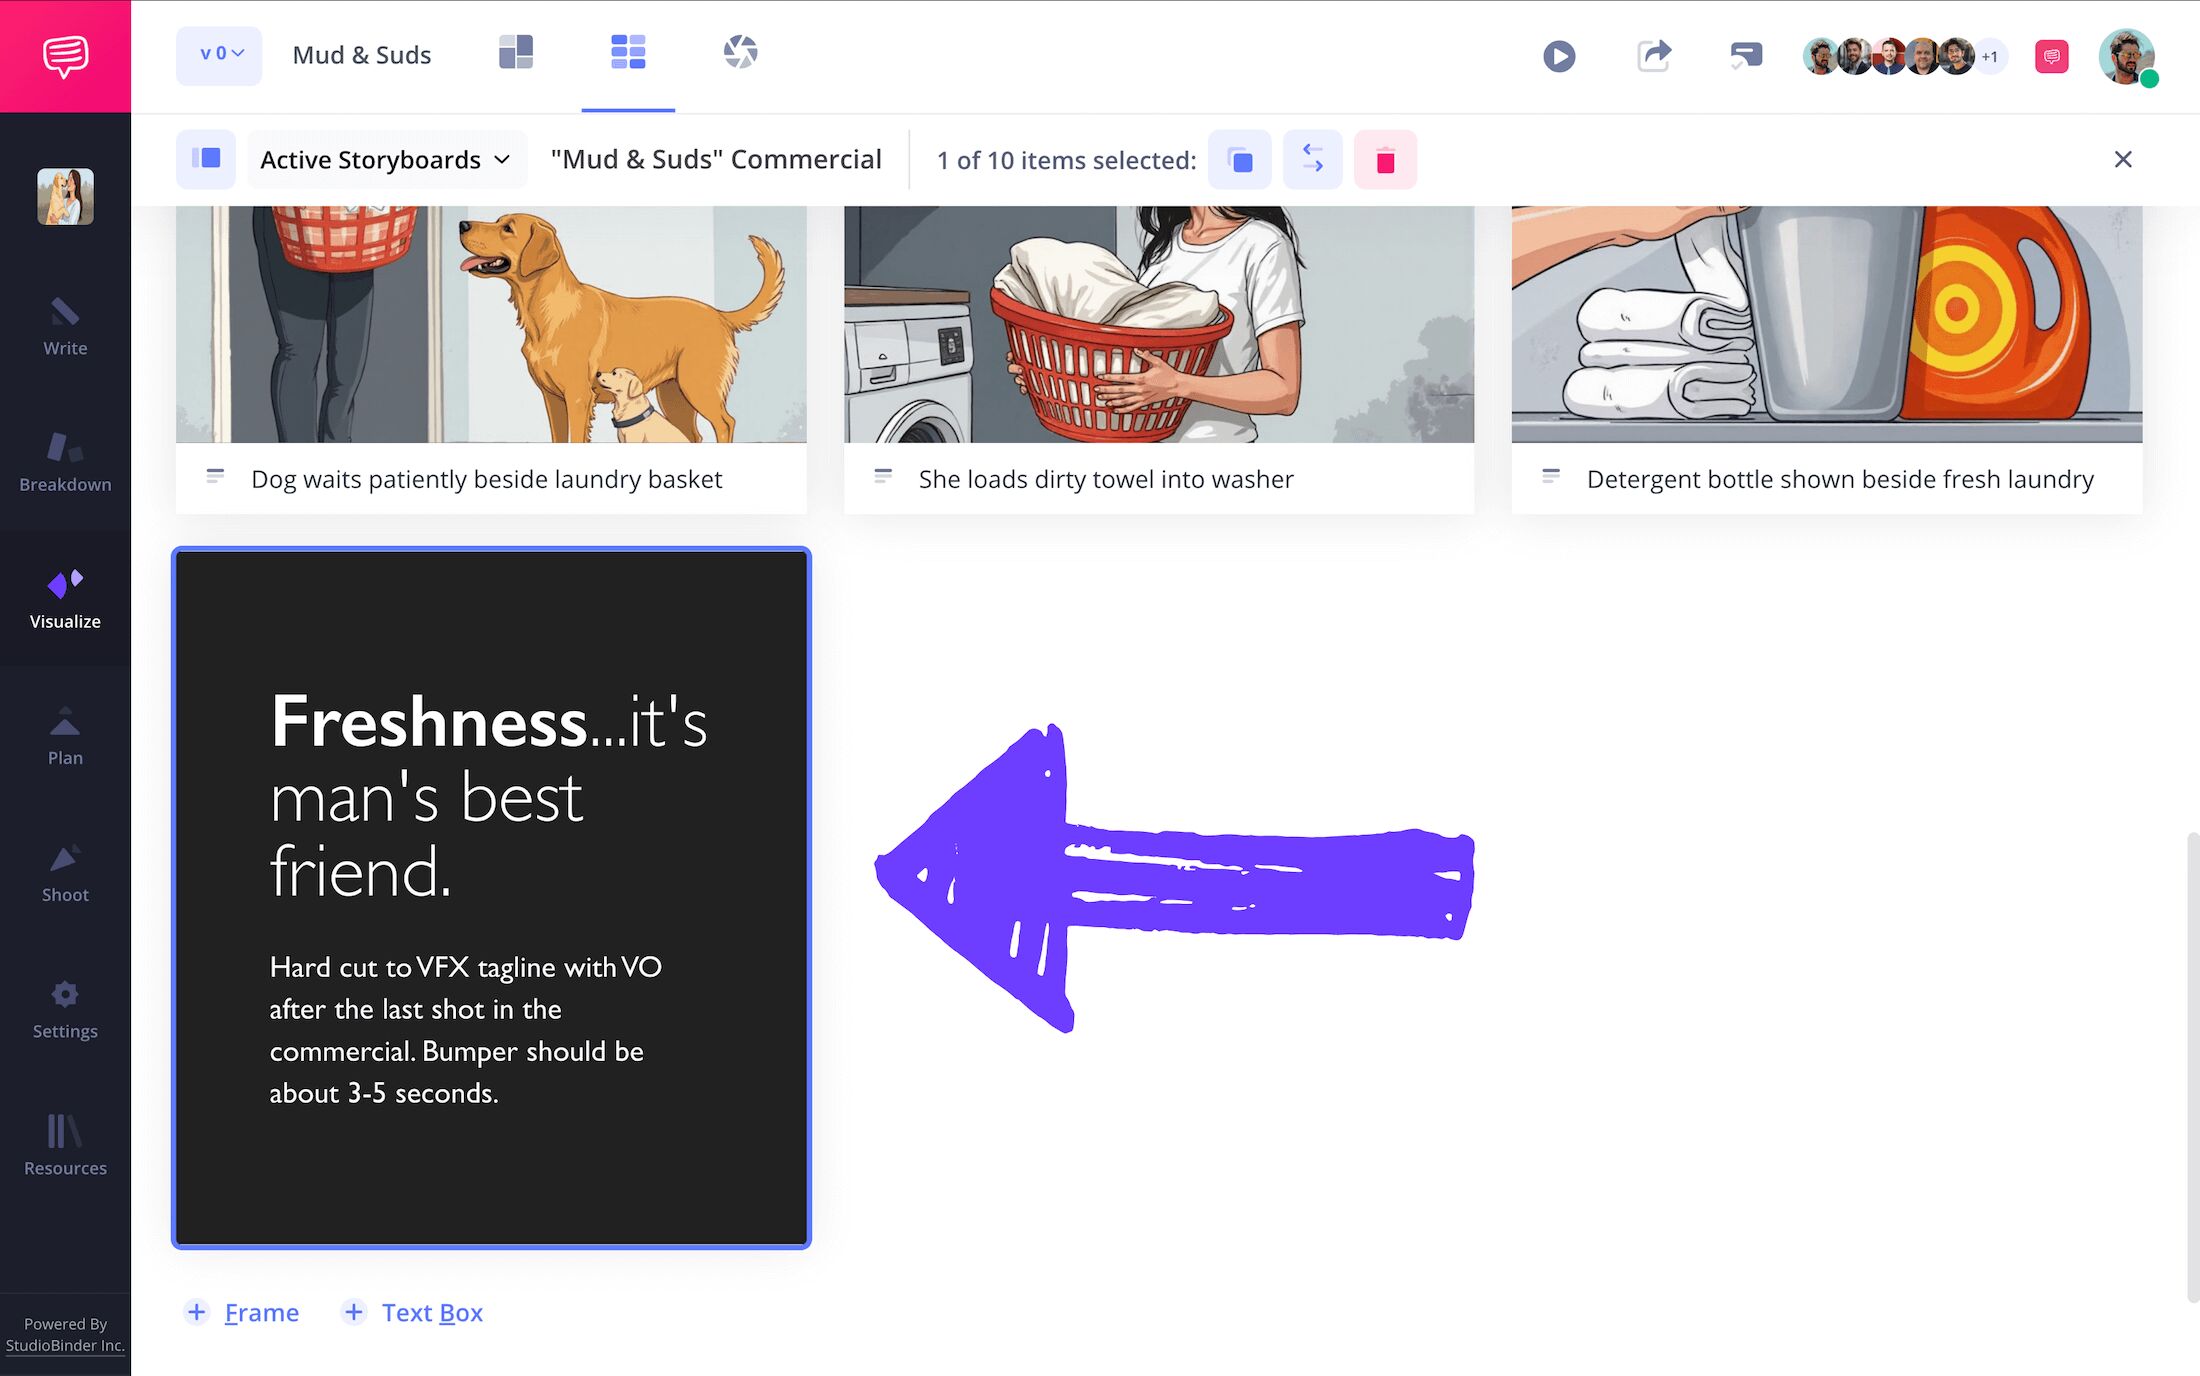The image size is (2200, 1376).
Task: Open the comments panel icon
Action: [1746, 56]
